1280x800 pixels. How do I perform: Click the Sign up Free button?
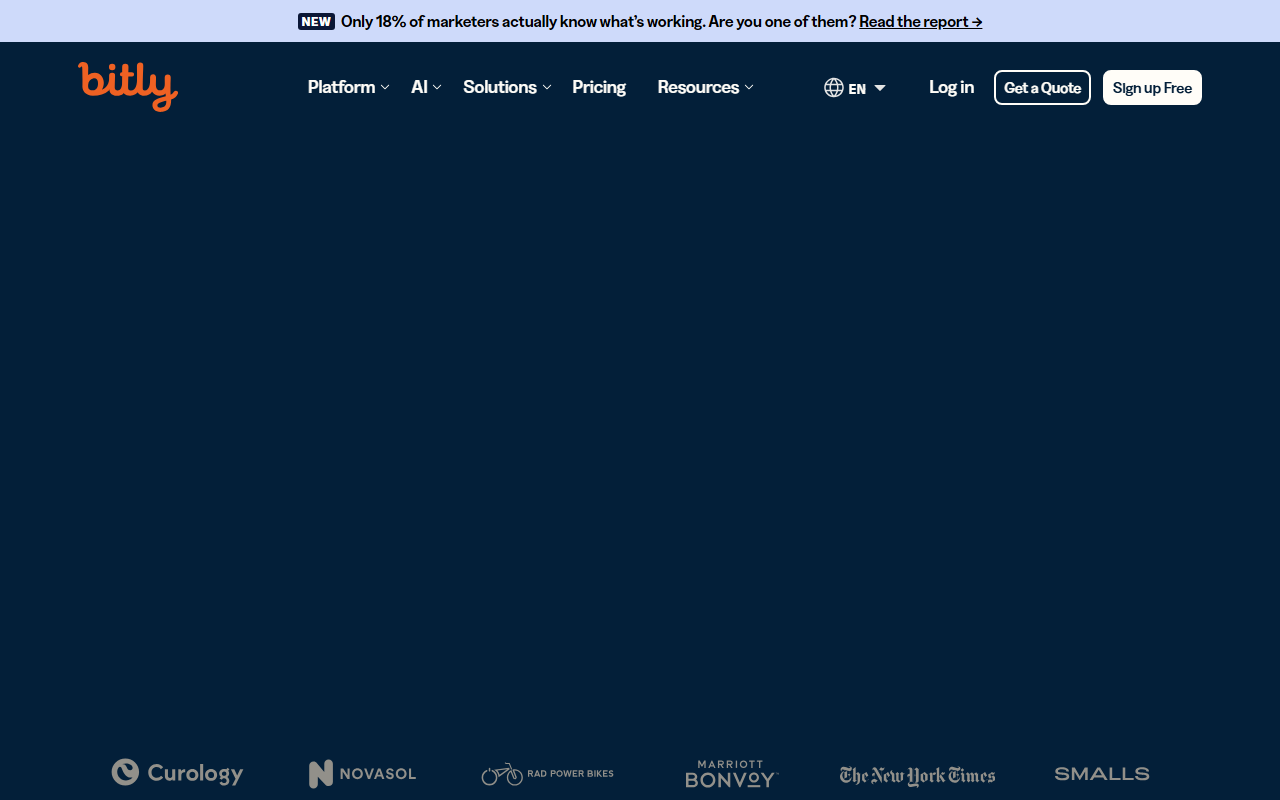click(x=1152, y=88)
